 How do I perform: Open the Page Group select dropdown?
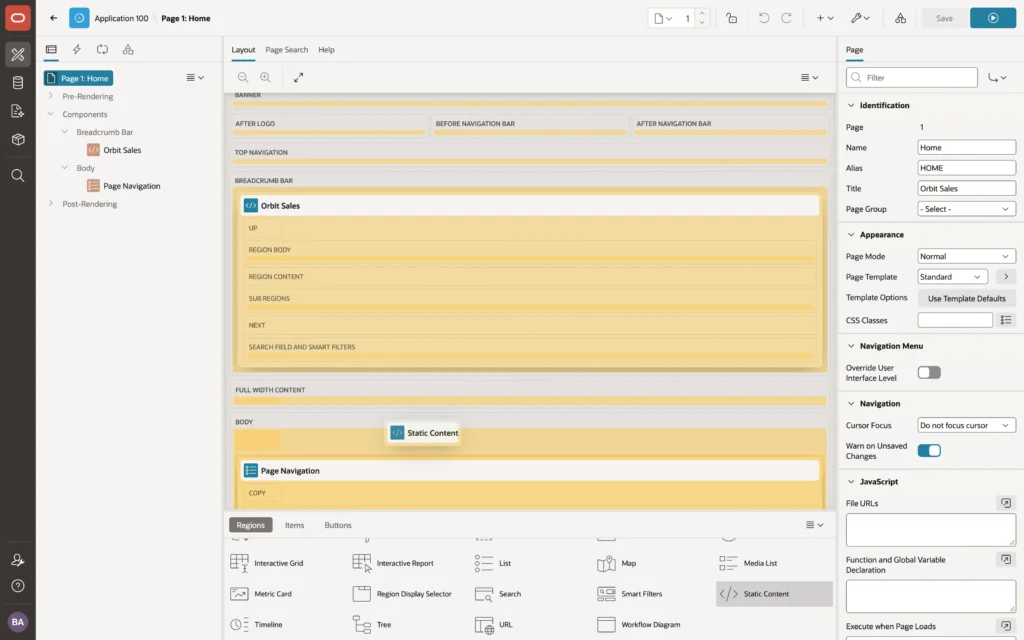click(966, 209)
